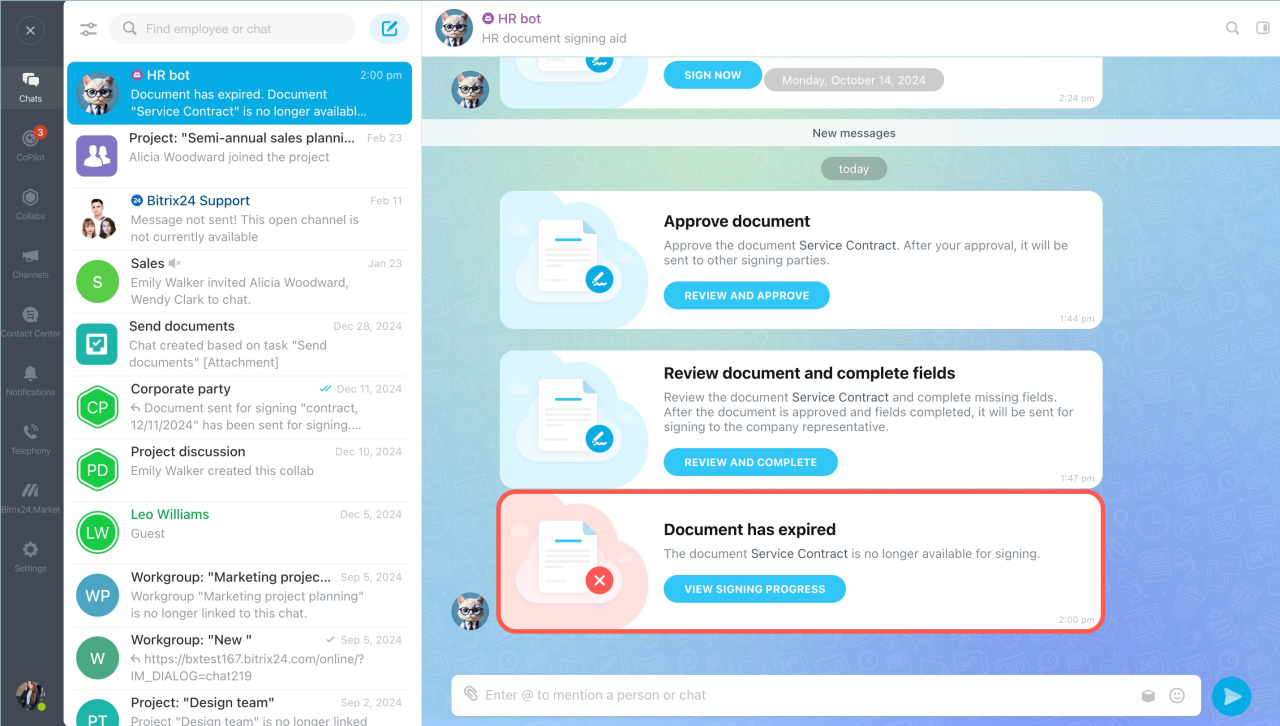Open Collabs section in sidebar

click(31, 203)
